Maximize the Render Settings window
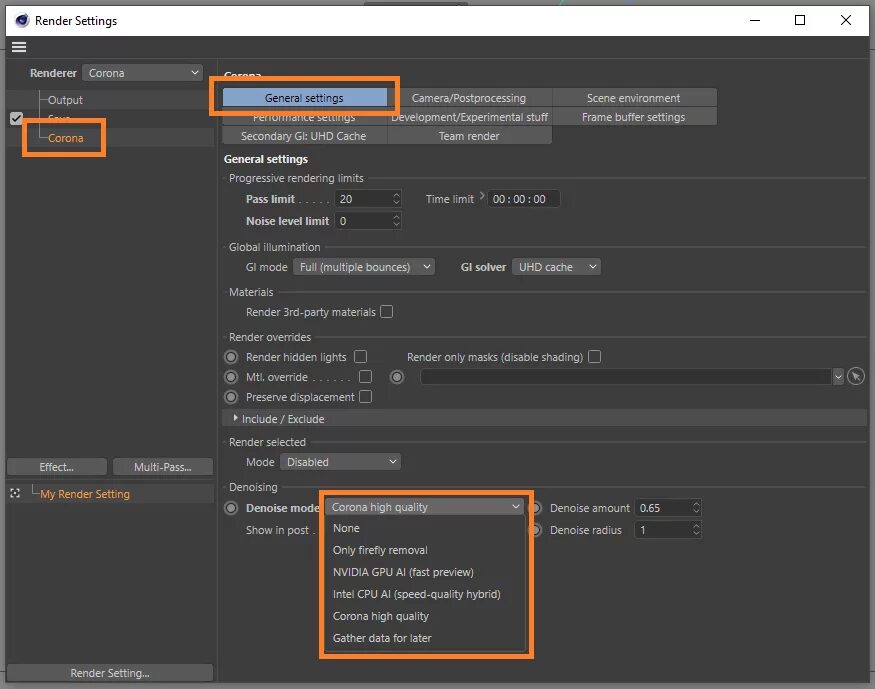 point(800,20)
